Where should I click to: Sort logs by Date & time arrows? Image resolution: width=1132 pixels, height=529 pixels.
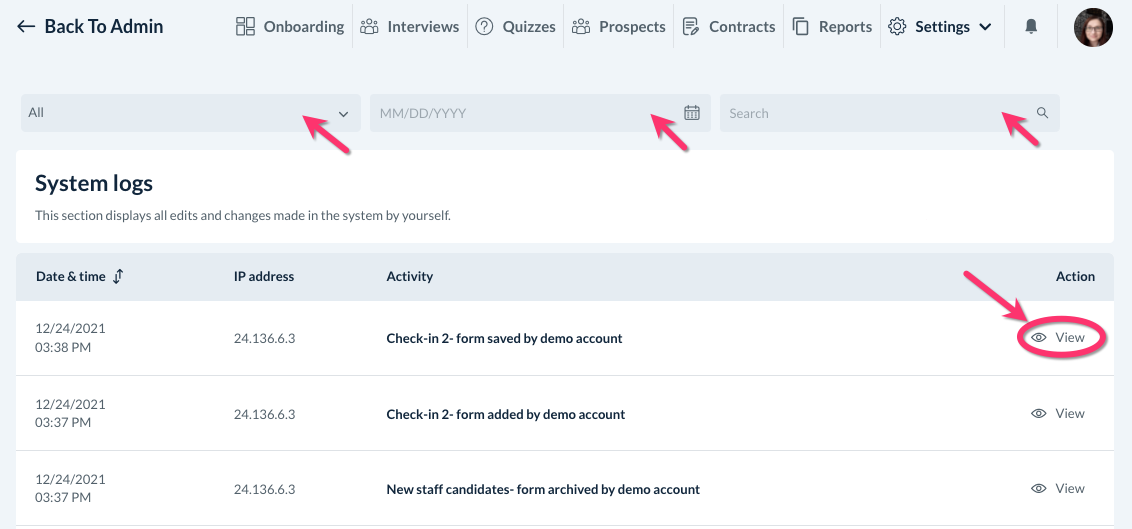[x=118, y=276]
